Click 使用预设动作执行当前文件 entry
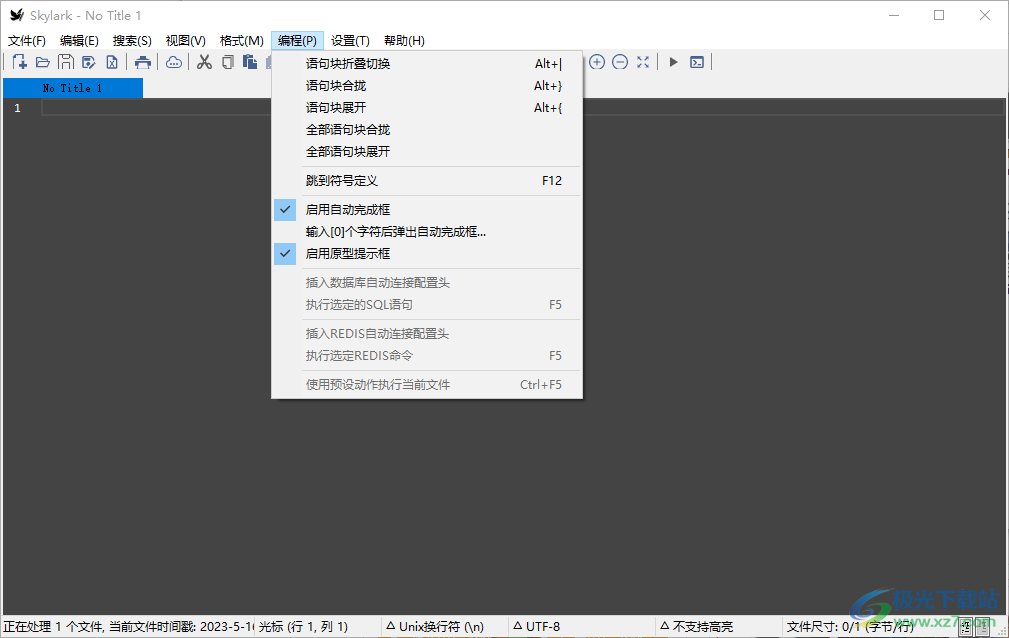 tap(427, 384)
